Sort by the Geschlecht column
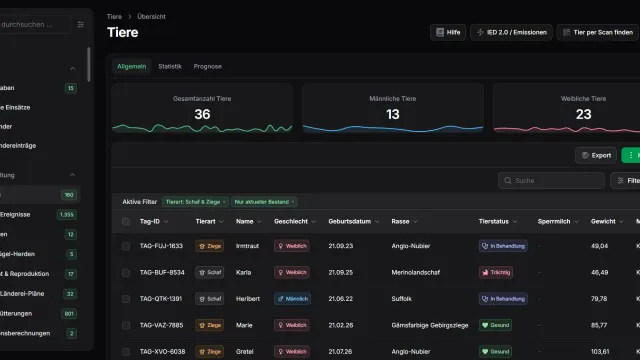The width and height of the screenshot is (640, 360). 295,222
